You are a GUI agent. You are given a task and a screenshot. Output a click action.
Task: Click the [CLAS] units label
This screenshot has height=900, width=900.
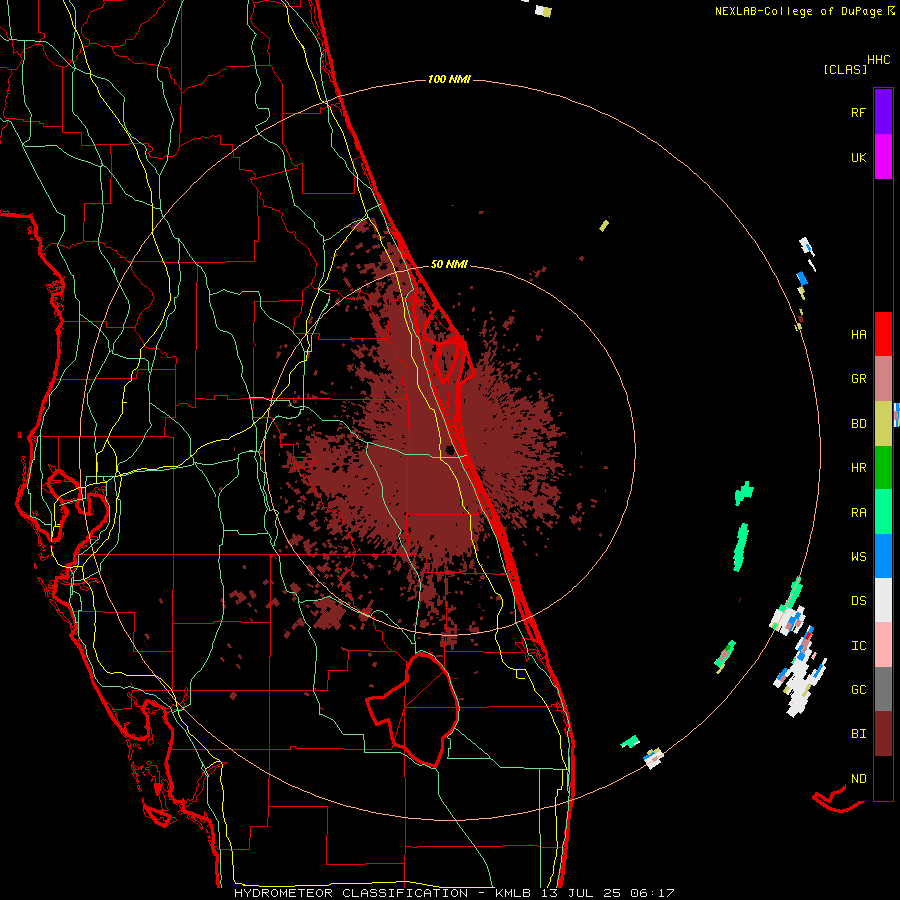(x=845, y=69)
